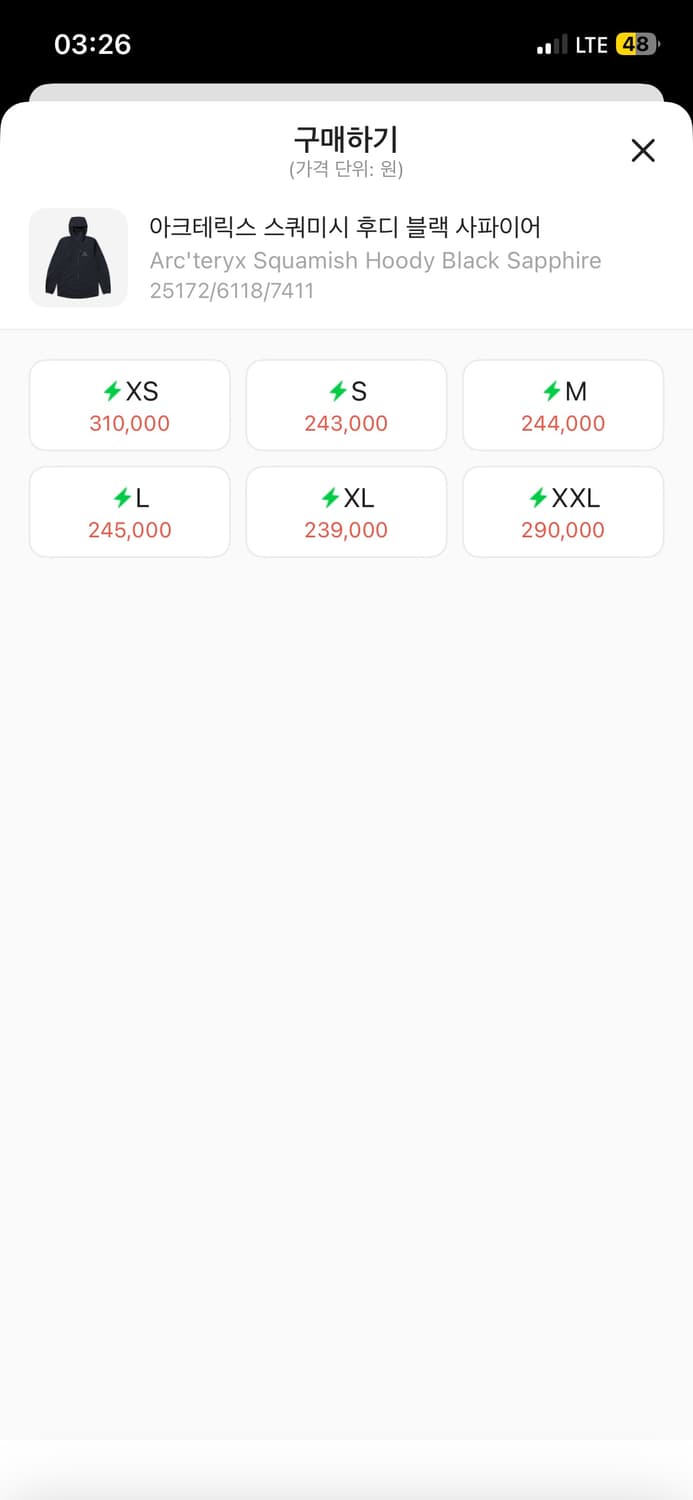Tap the model number 25172/6118/7411
Image resolution: width=693 pixels, height=1500 pixels.
(231, 291)
